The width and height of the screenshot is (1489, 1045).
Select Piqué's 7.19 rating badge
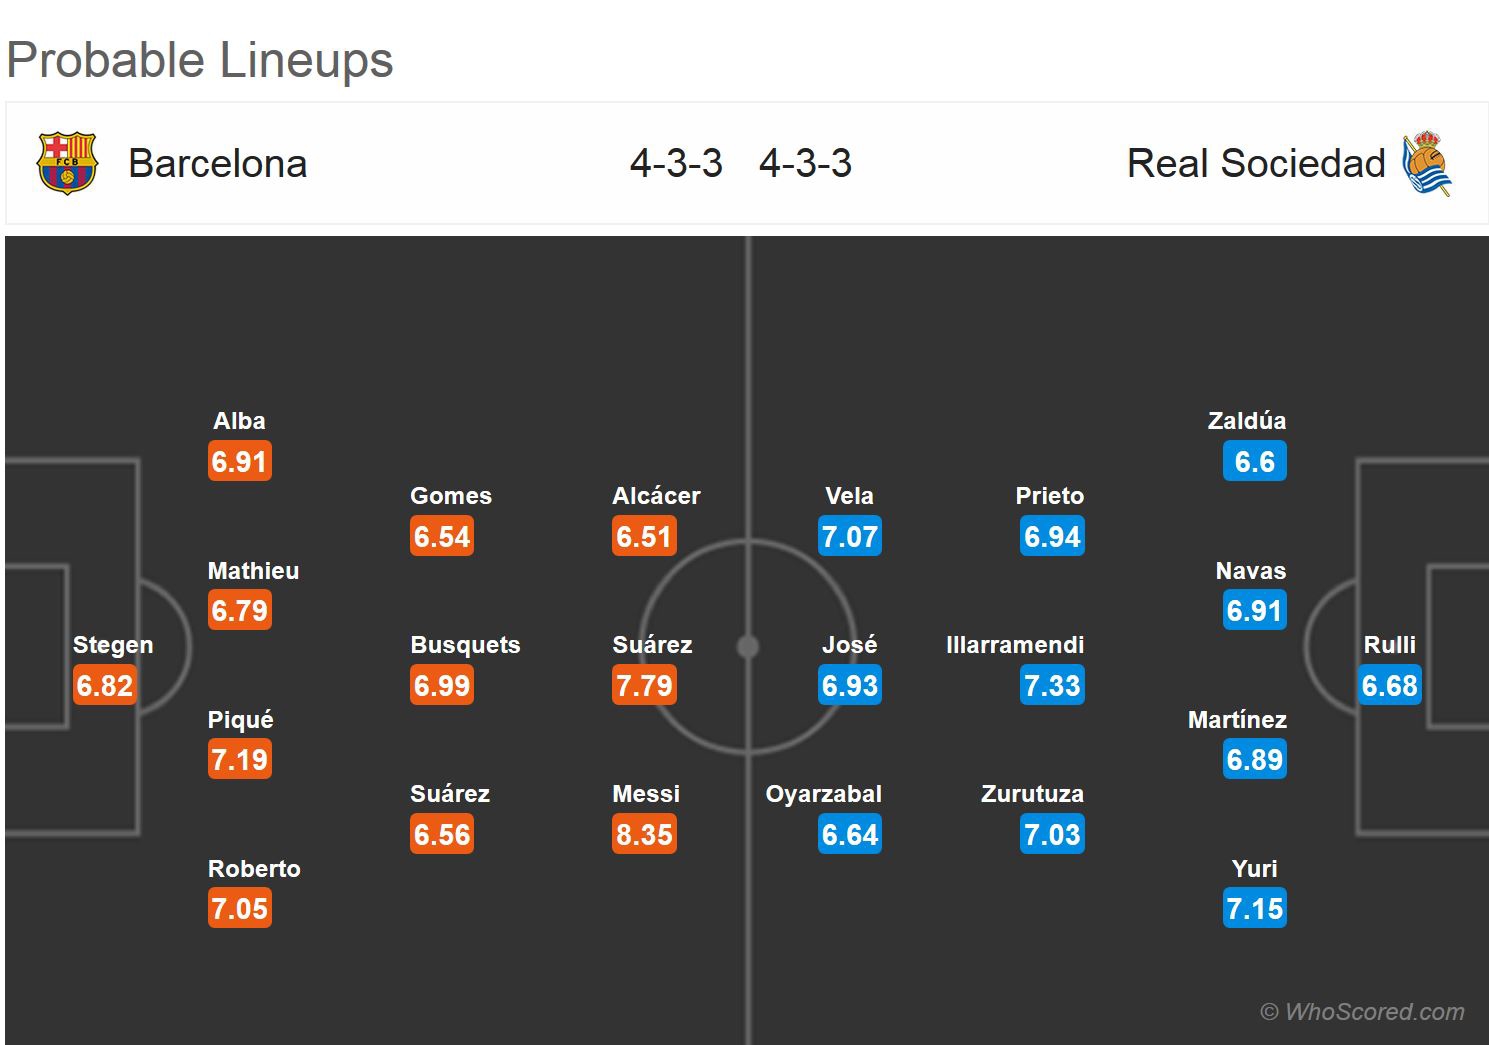pos(240,760)
